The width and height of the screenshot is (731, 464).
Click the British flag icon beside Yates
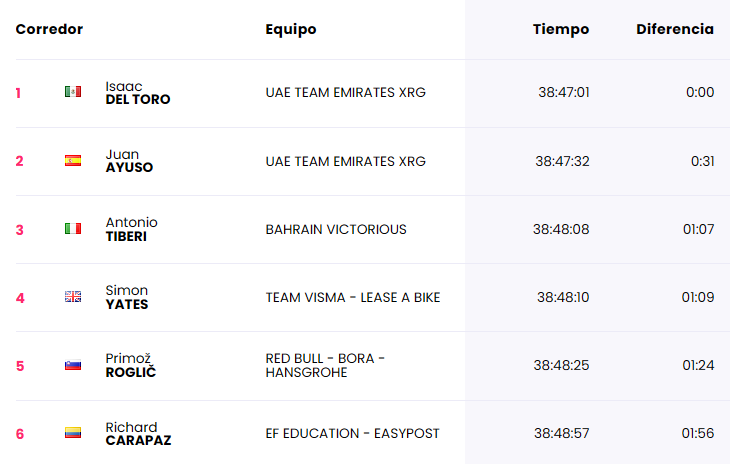point(73,297)
